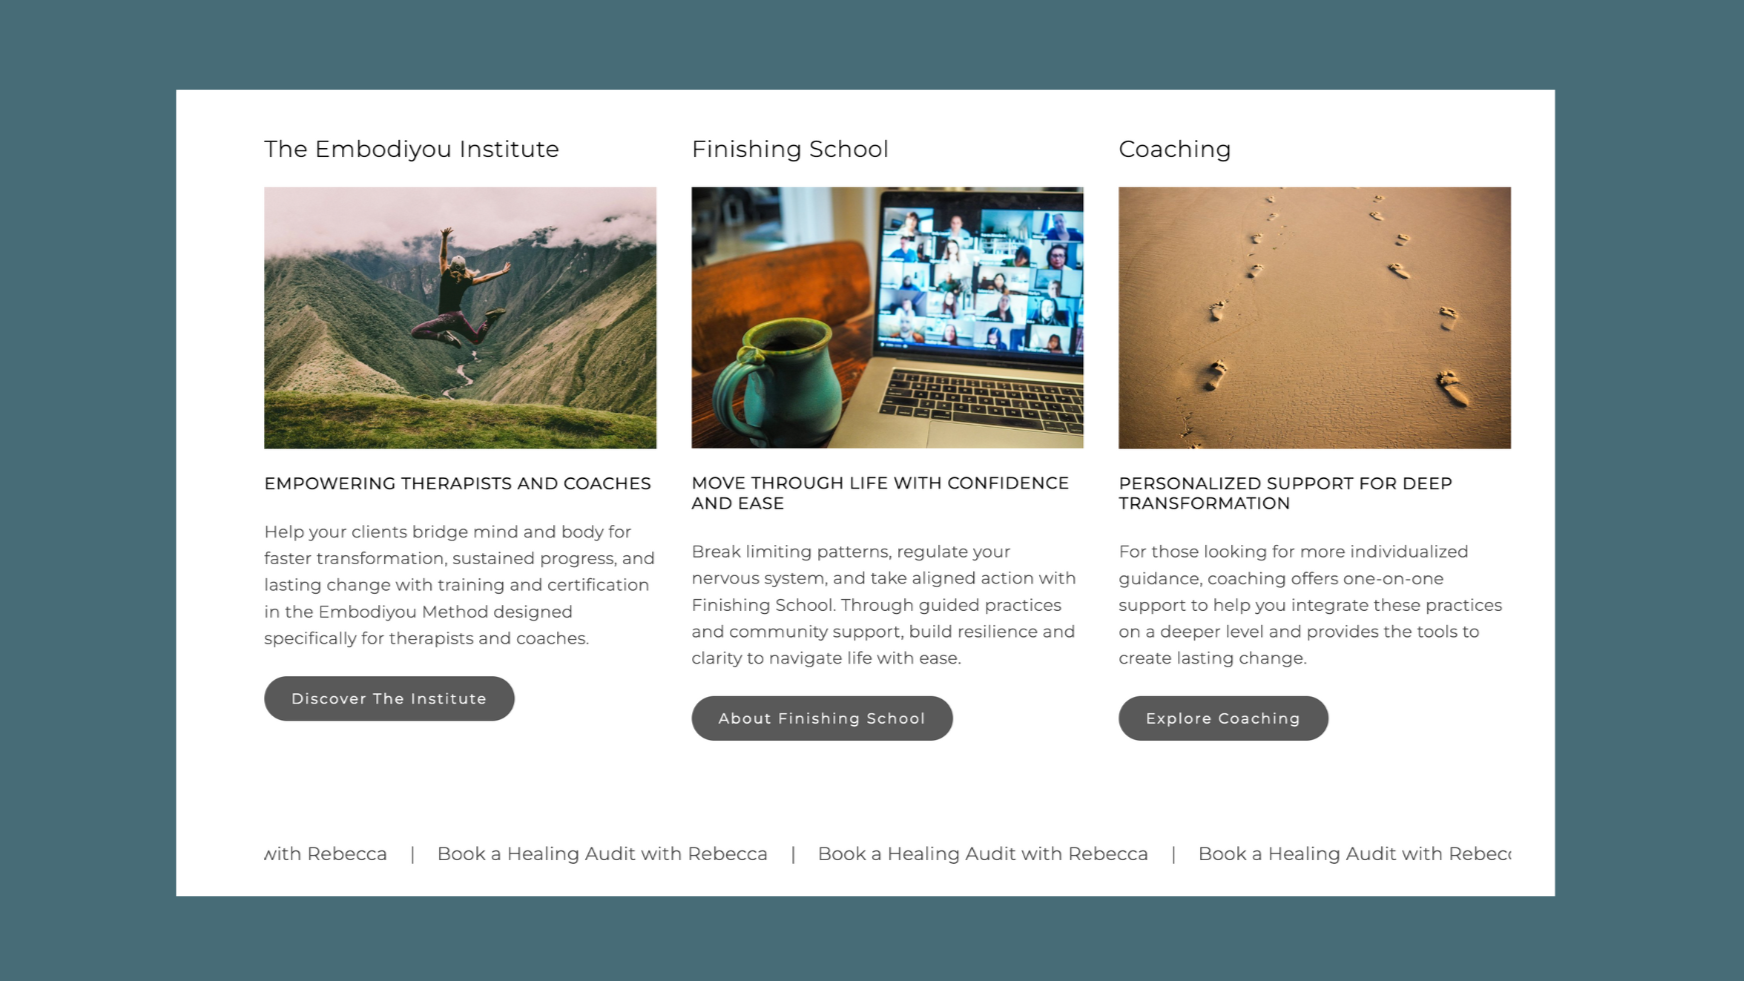
Task: Click The Embodiyou Institute heading
Action: 411,149
